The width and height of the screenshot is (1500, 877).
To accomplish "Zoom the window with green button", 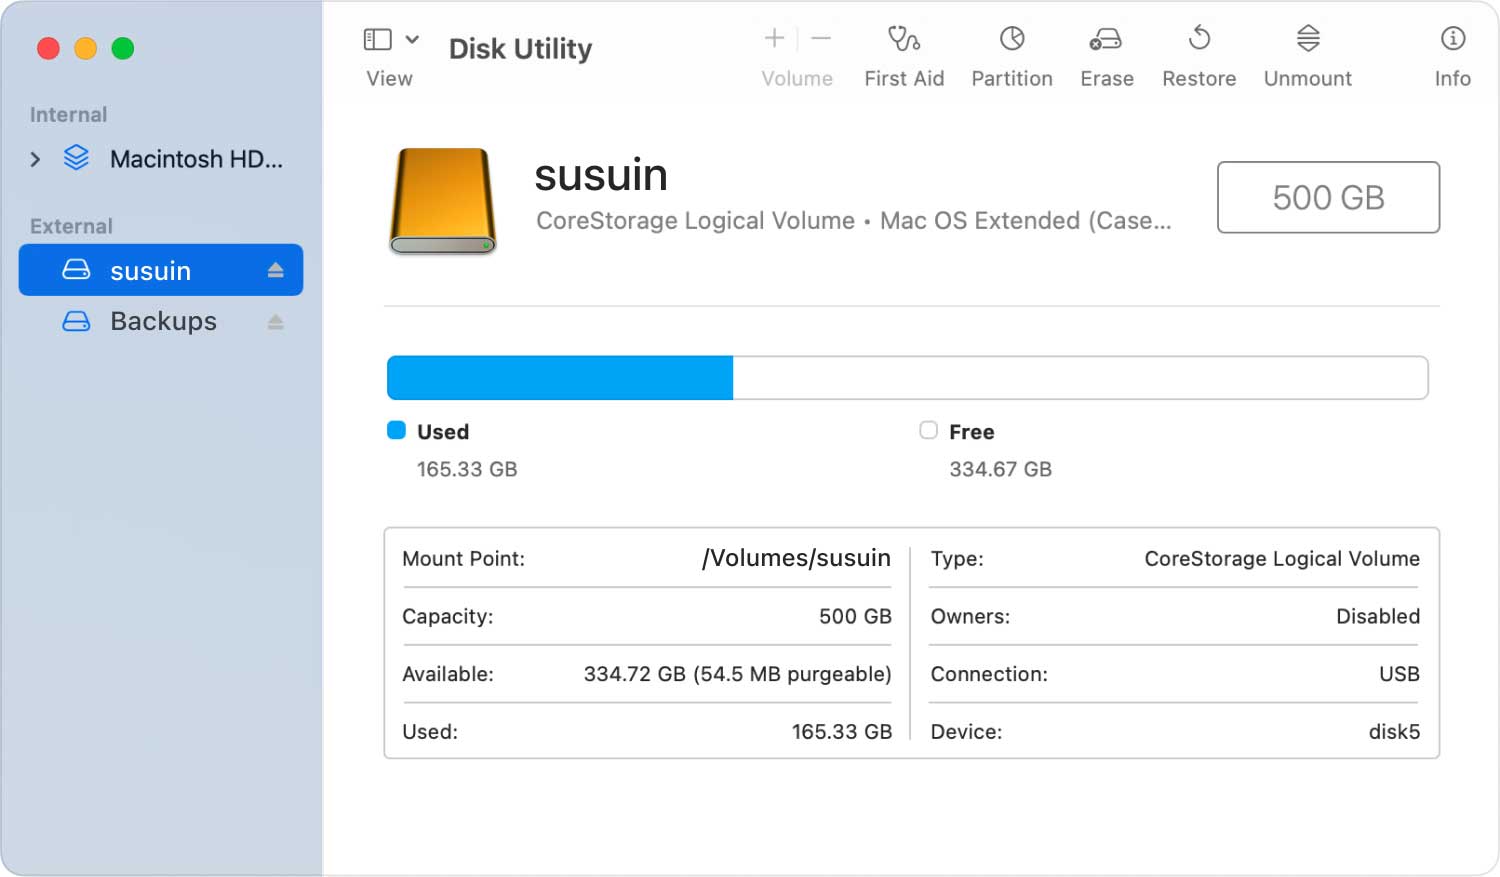I will 122,48.
